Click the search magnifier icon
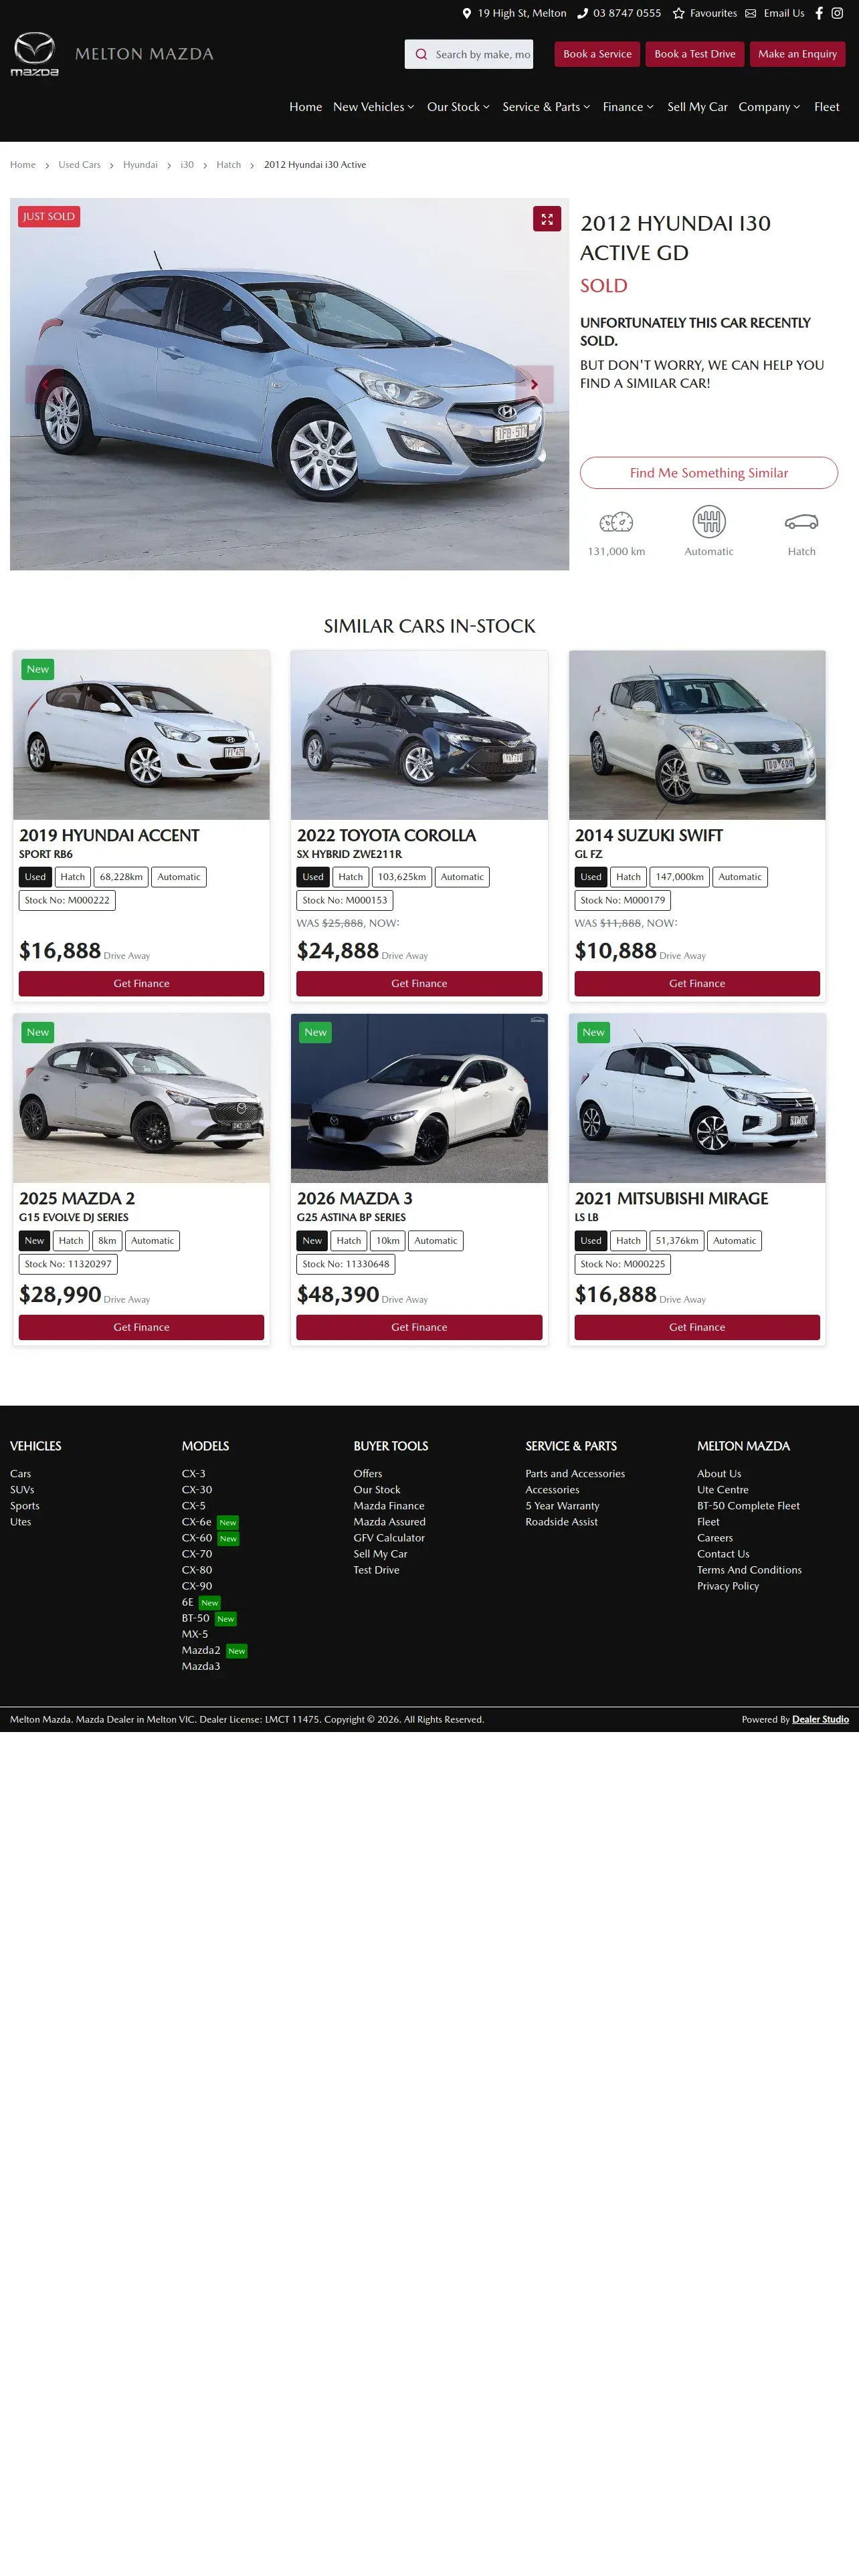Image resolution: width=859 pixels, height=2576 pixels. [421, 54]
